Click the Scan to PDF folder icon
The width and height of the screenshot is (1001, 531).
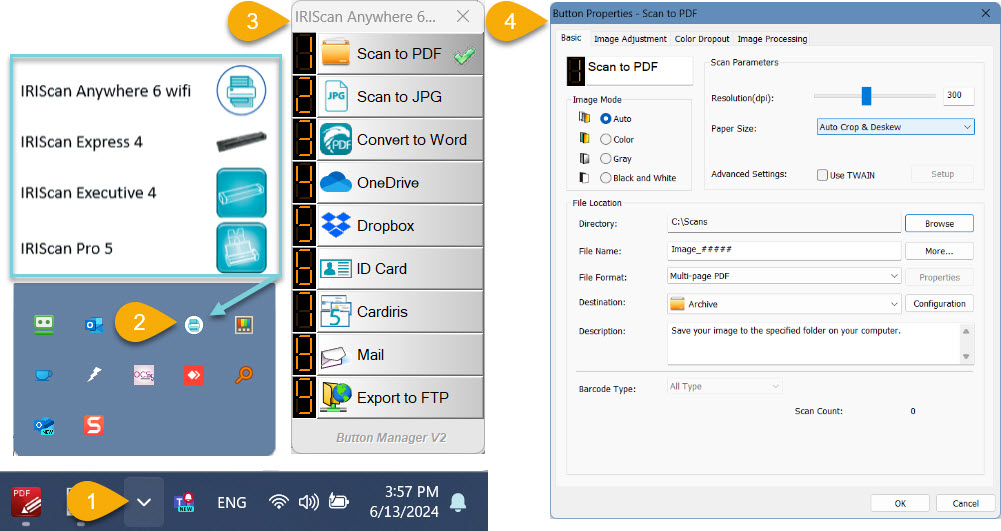pyautogui.click(x=336, y=53)
